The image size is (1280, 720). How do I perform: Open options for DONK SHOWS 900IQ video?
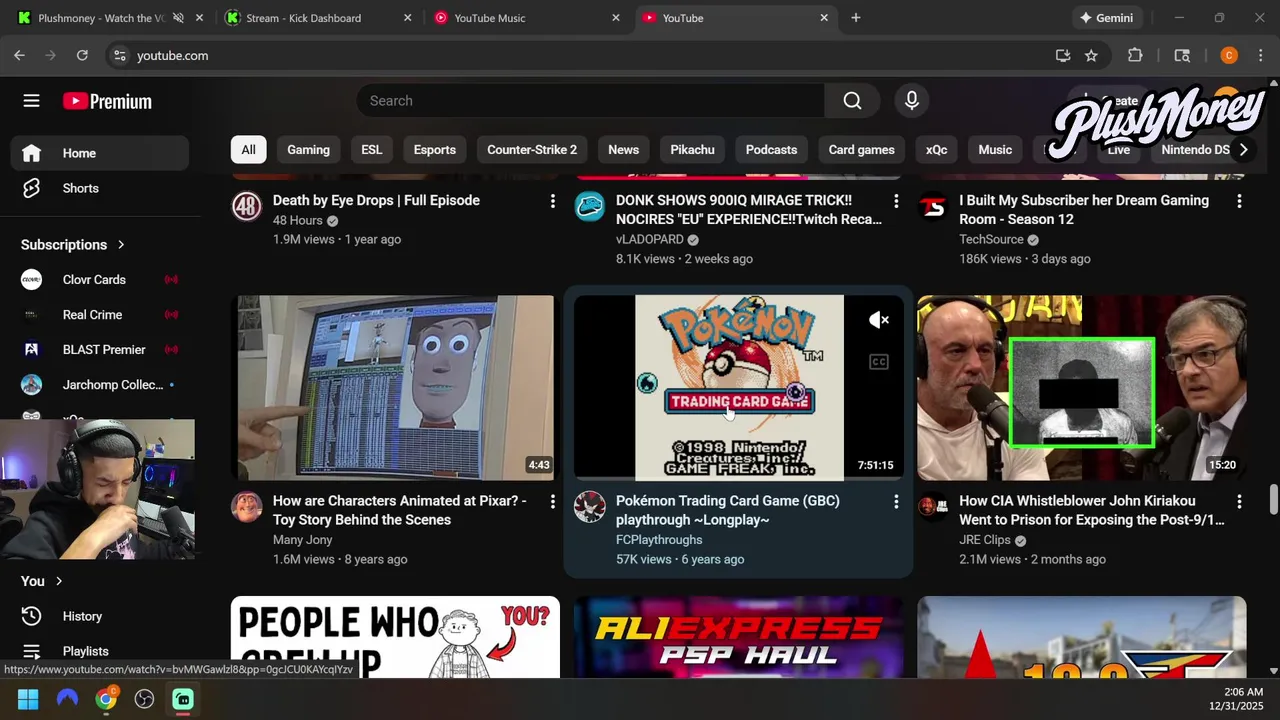[x=895, y=201]
